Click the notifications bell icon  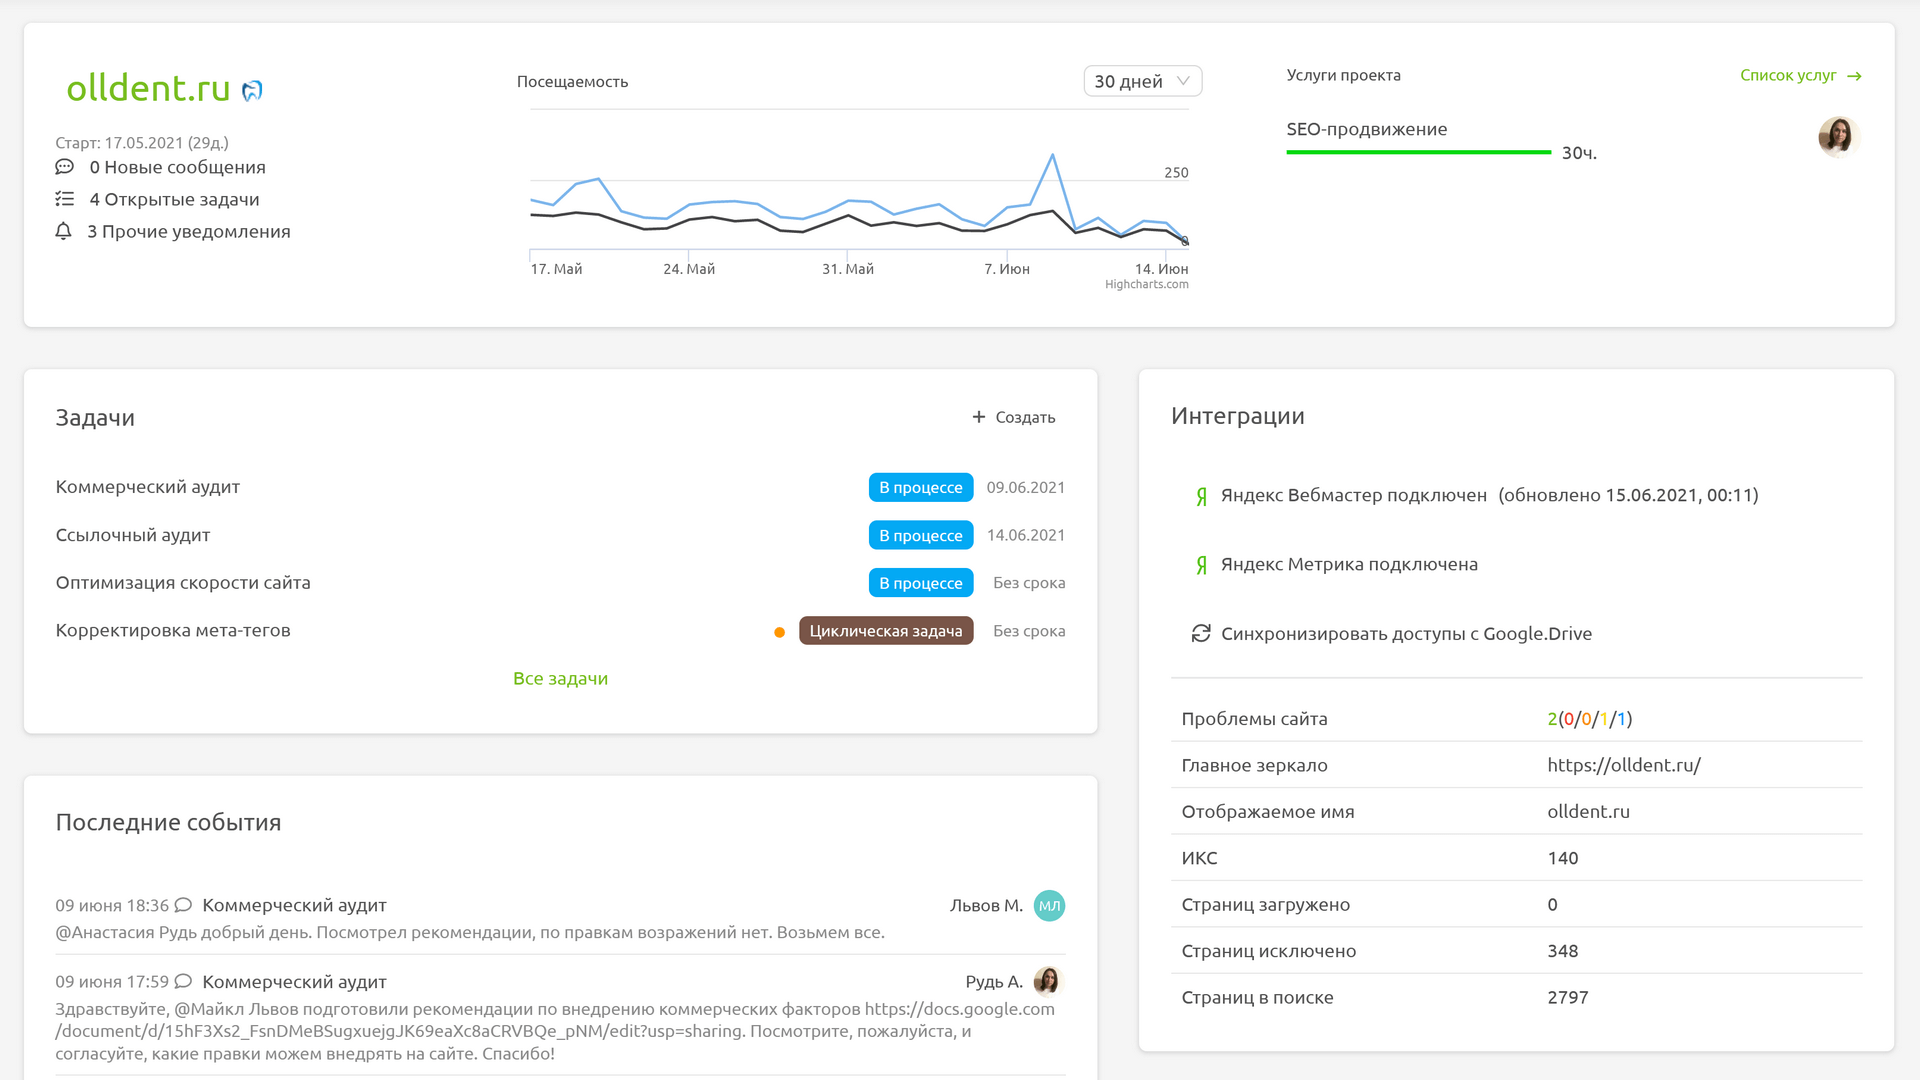(63, 231)
